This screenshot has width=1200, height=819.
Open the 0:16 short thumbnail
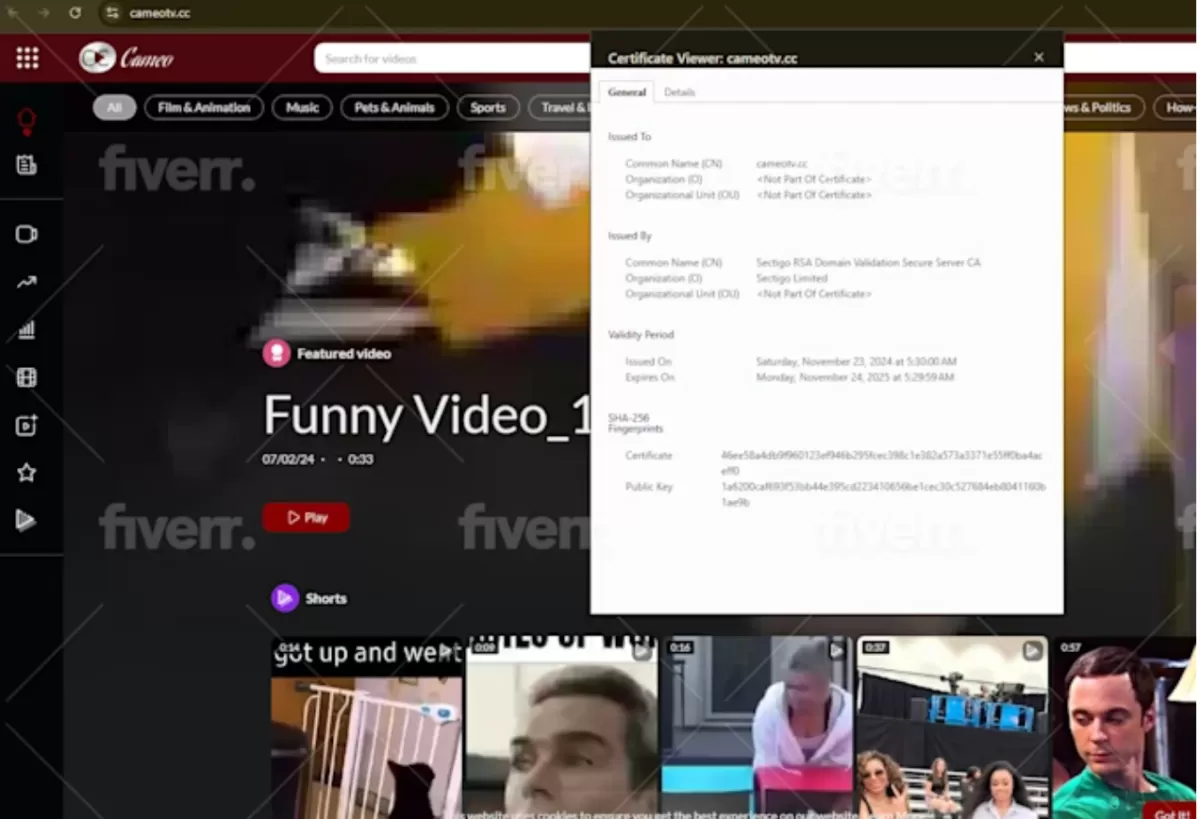coord(757,729)
